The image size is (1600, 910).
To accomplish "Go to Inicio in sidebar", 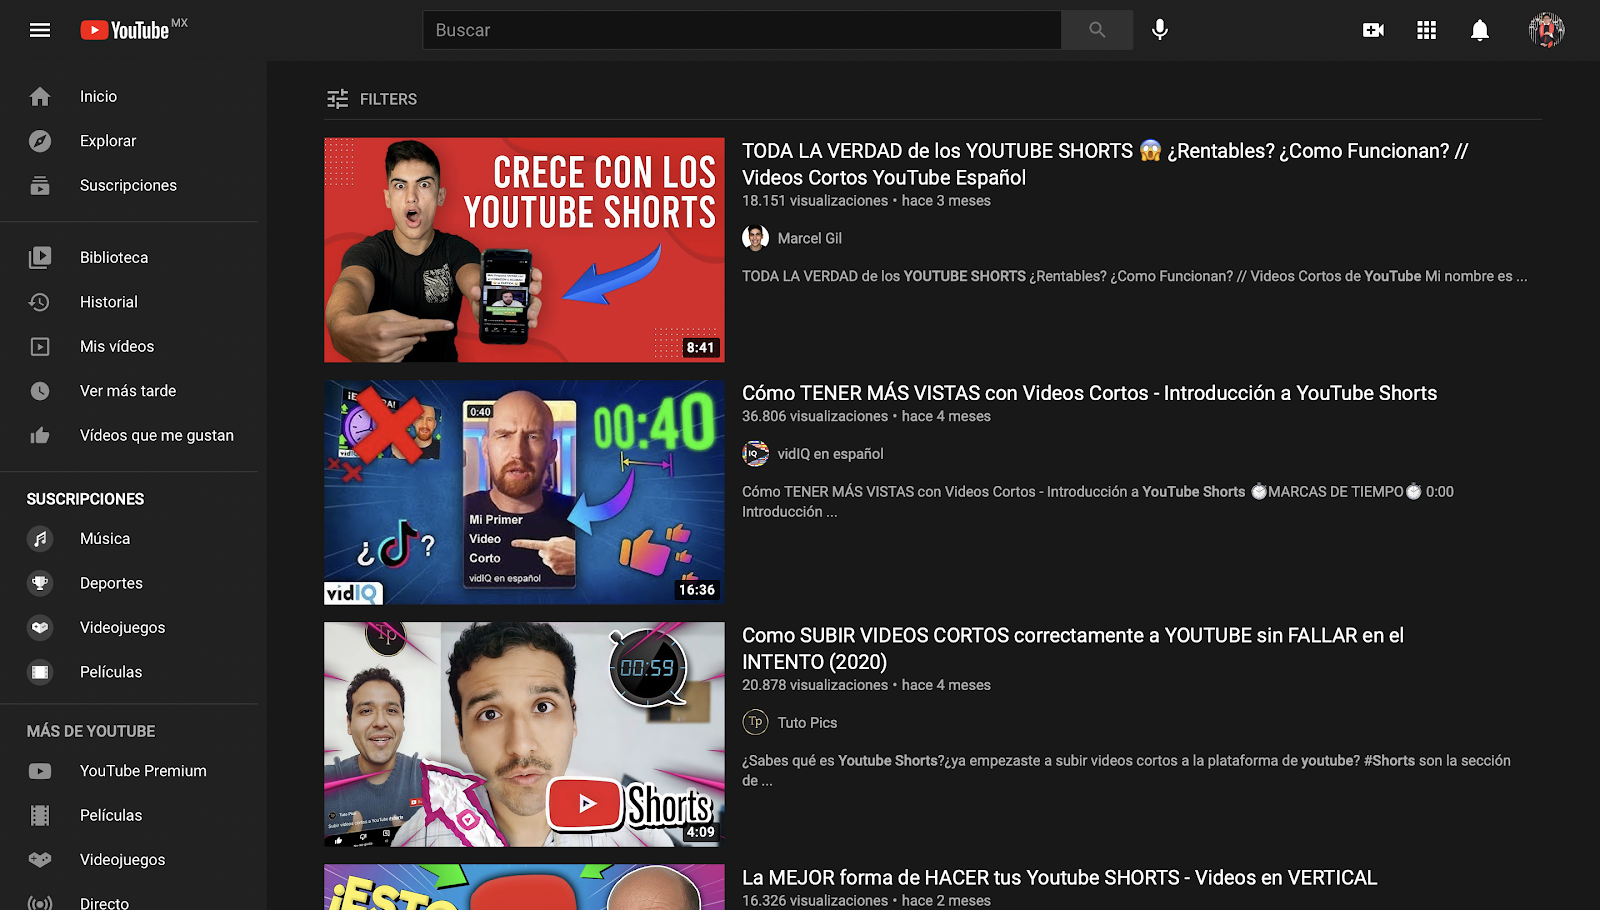I will [98, 96].
